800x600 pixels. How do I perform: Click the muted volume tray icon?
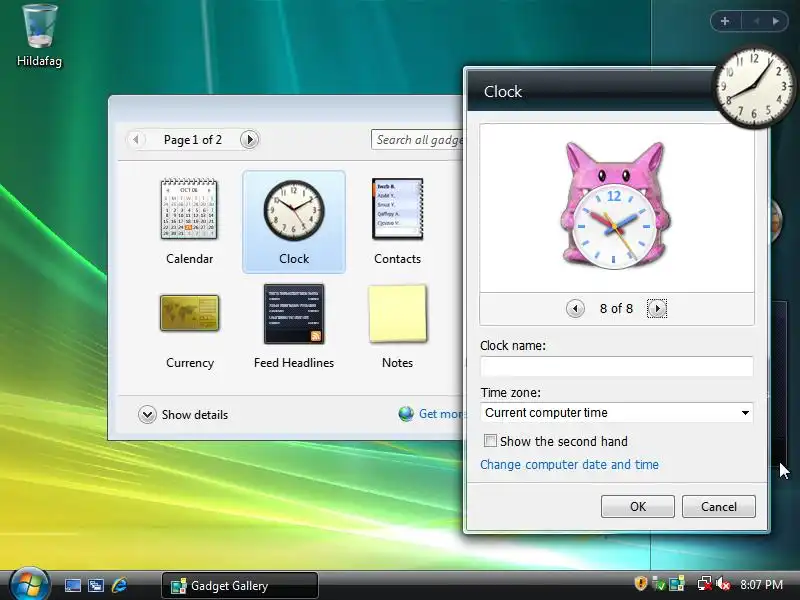(722, 584)
